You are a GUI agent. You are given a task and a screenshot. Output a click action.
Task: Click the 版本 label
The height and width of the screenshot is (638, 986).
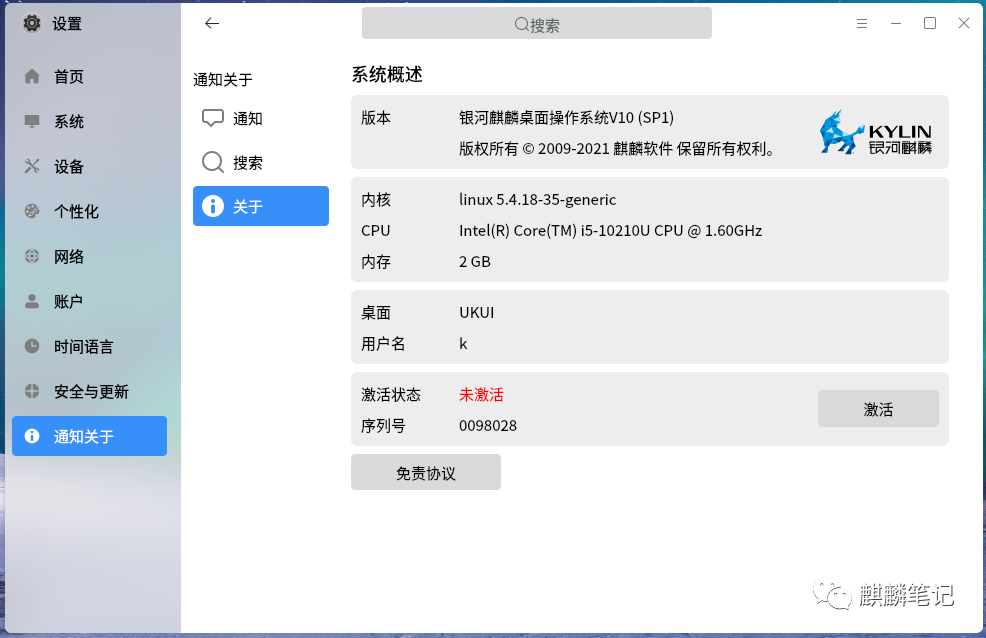(376, 118)
